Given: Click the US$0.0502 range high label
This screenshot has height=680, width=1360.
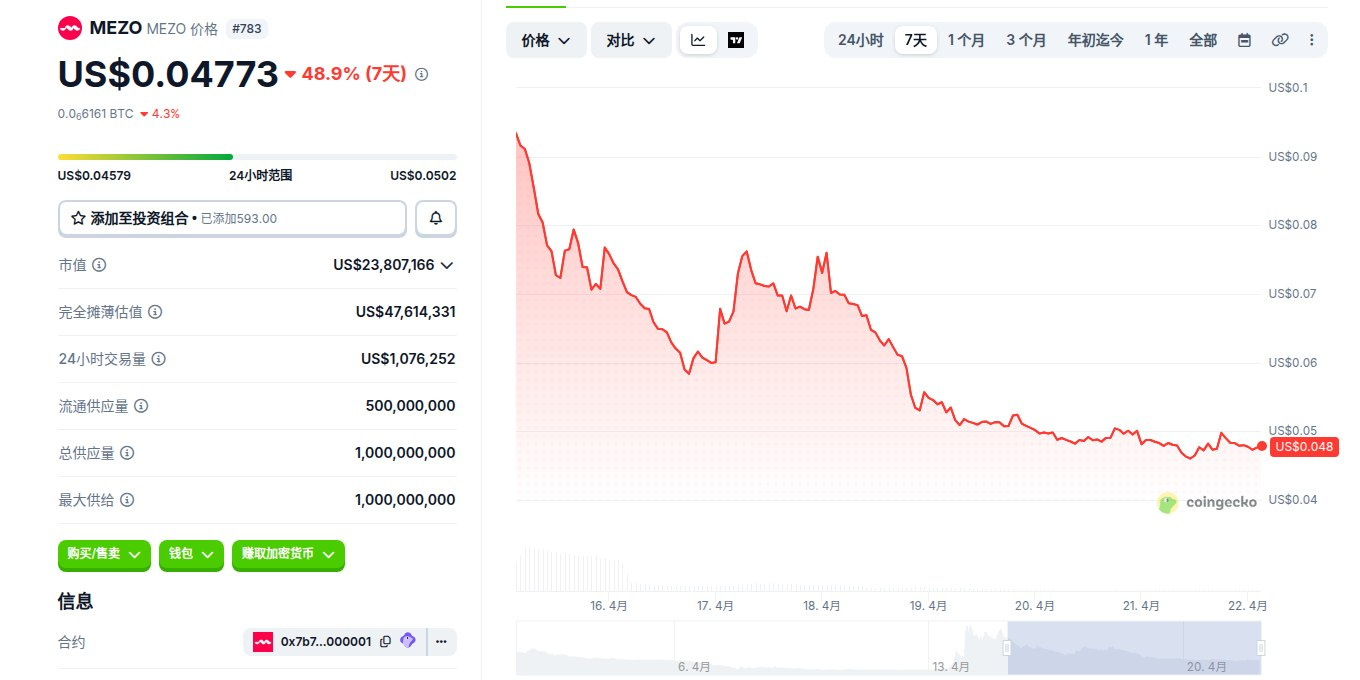Looking at the screenshot, I should (423, 175).
